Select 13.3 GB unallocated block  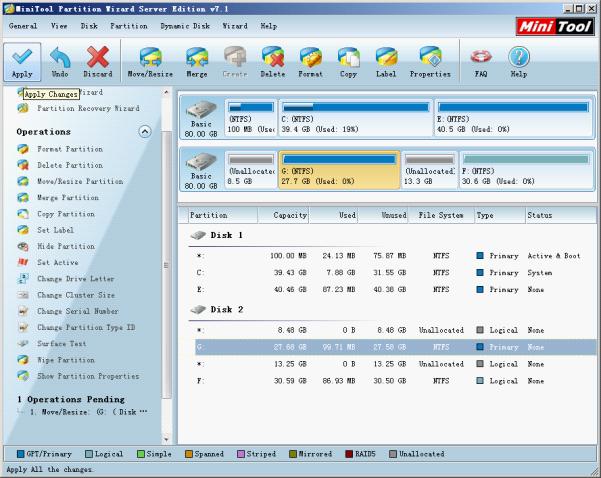click(429, 169)
